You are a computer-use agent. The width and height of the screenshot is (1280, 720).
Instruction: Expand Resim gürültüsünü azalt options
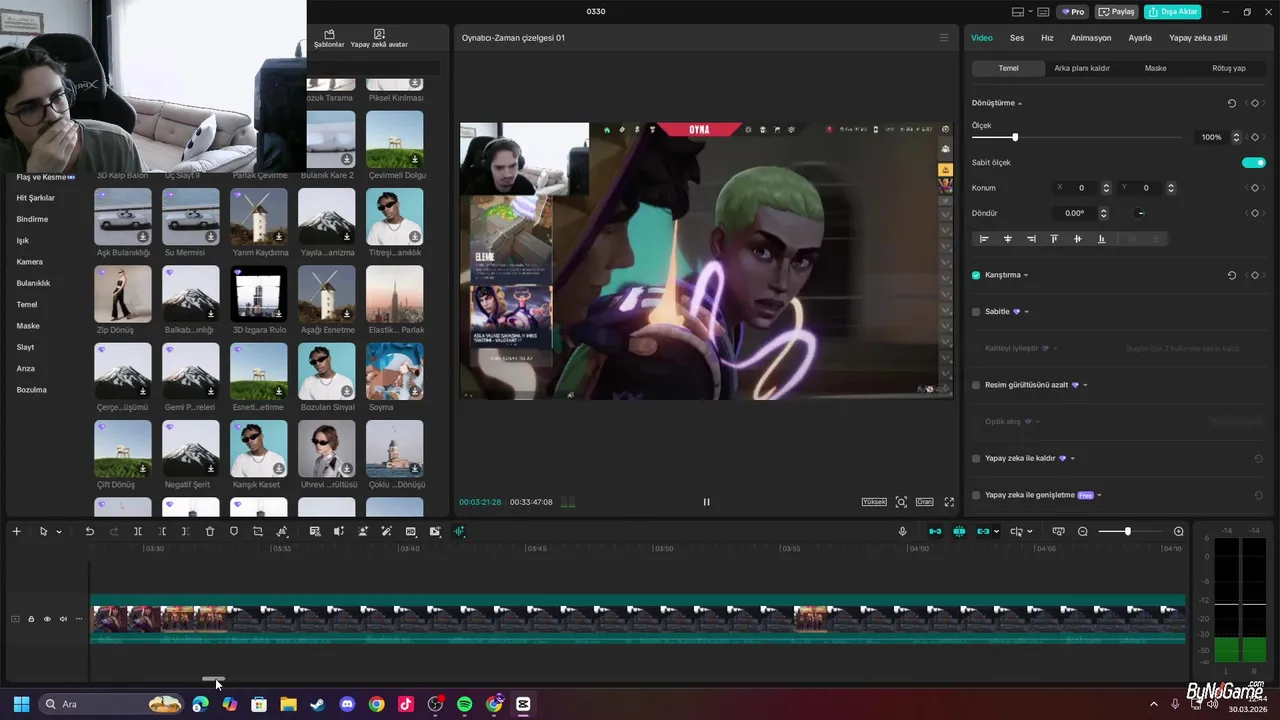1085,385
